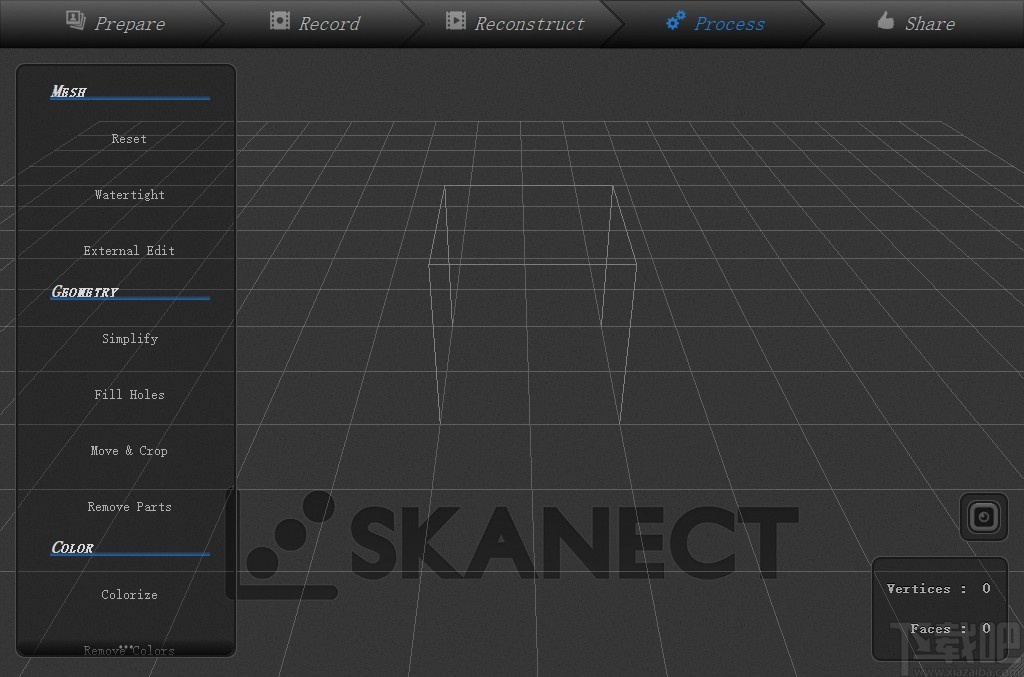Click the Reset button
The width and height of the screenshot is (1024, 677).
click(x=128, y=138)
